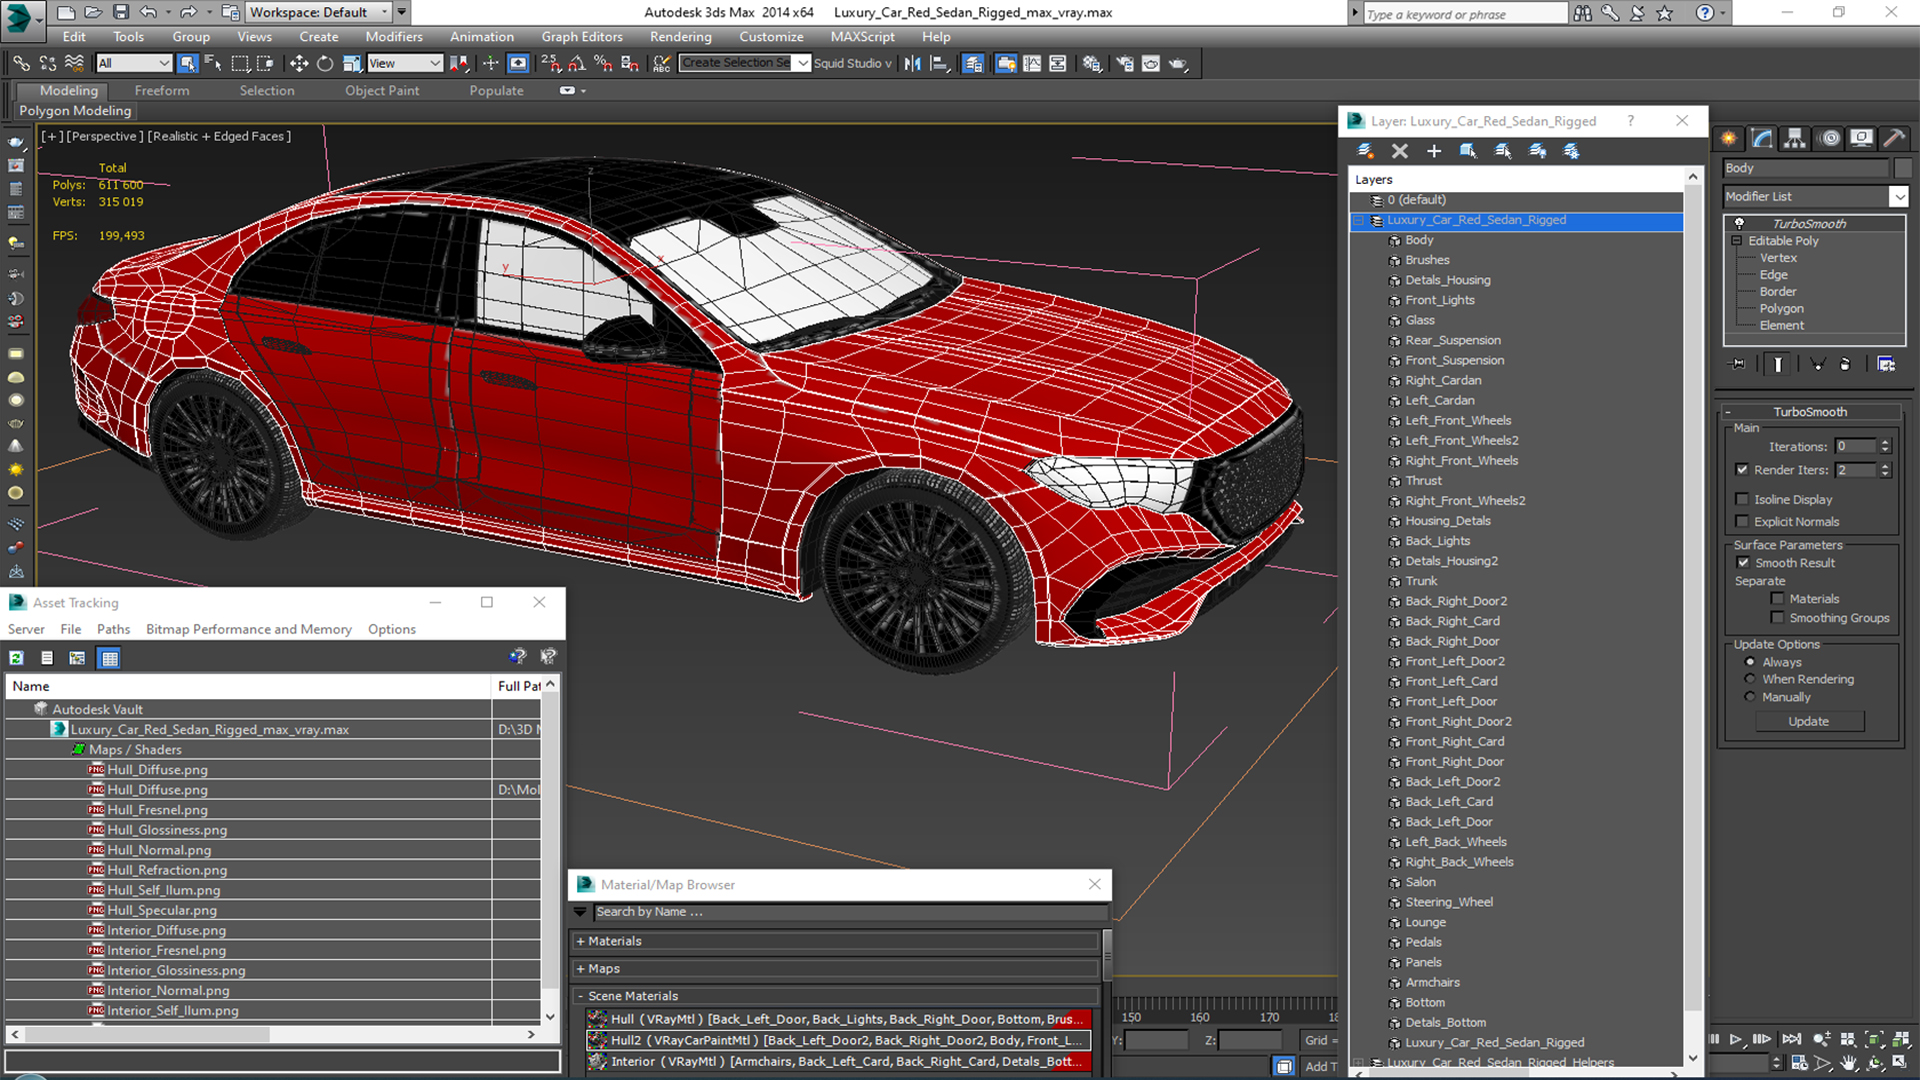Click Select Highlighted Objects and Layers icon
This screenshot has width=1920, height=1080.
pyautogui.click(x=1468, y=151)
